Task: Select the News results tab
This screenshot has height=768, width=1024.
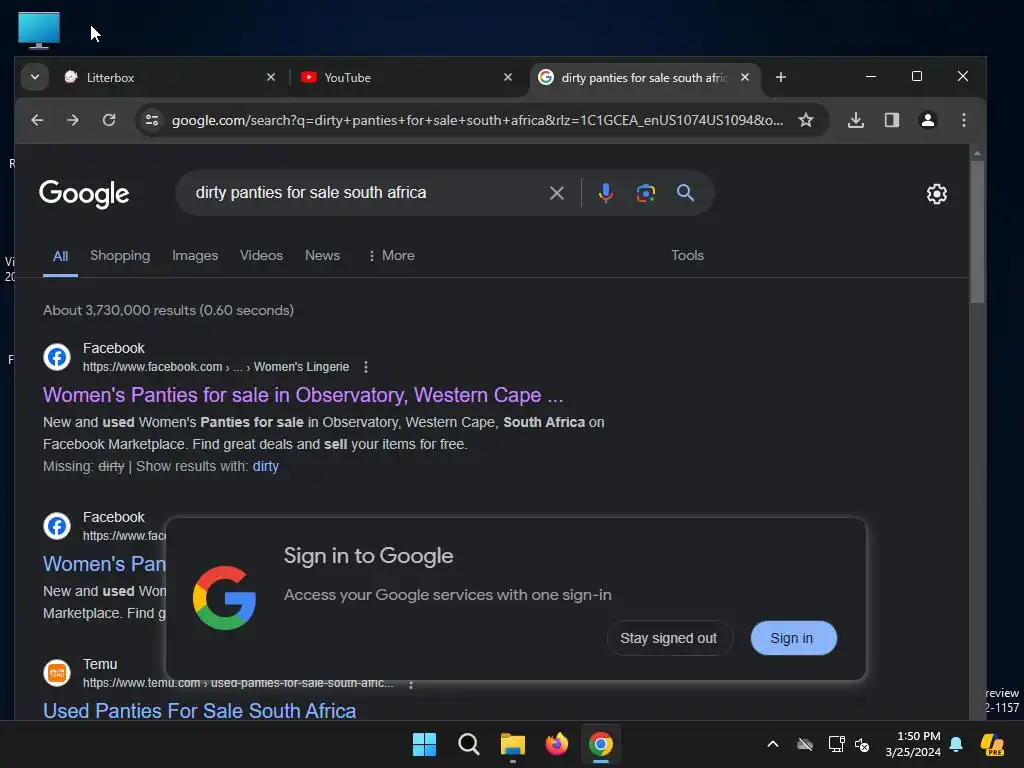Action: [x=323, y=255]
